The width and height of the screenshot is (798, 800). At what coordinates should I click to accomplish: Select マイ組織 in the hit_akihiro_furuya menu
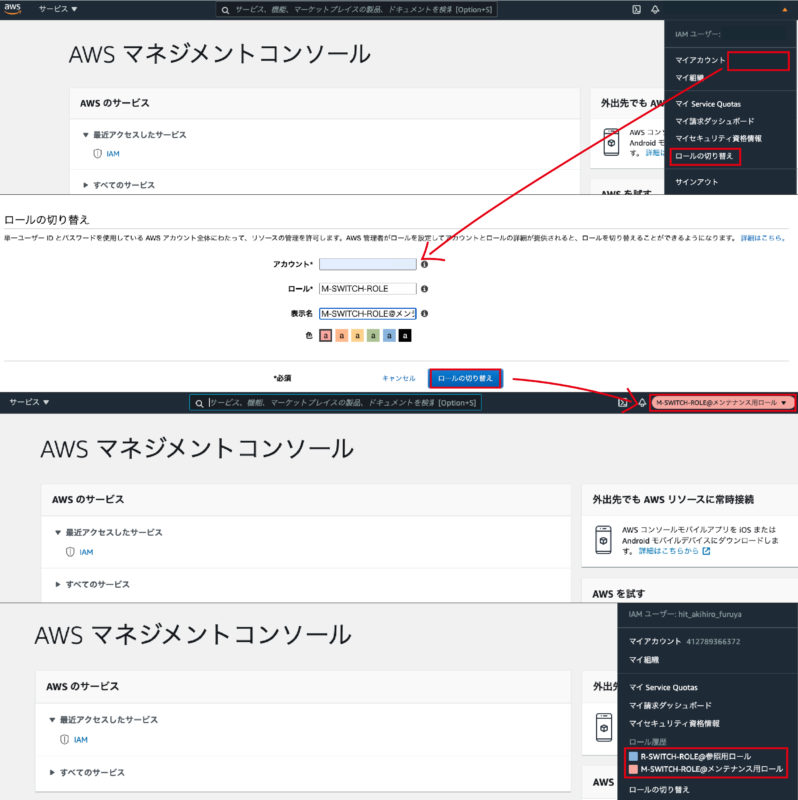(643, 660)
